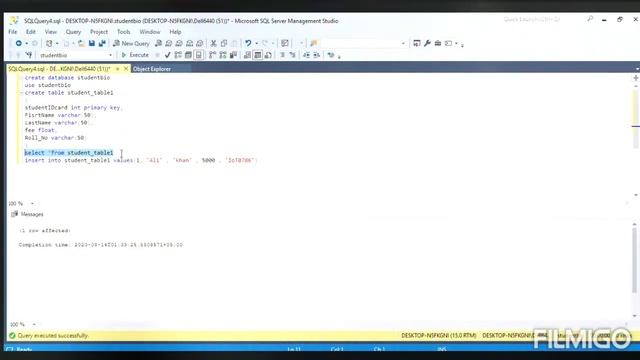Open the Navigate Backward history dropdown arrow

click(26, 43)
